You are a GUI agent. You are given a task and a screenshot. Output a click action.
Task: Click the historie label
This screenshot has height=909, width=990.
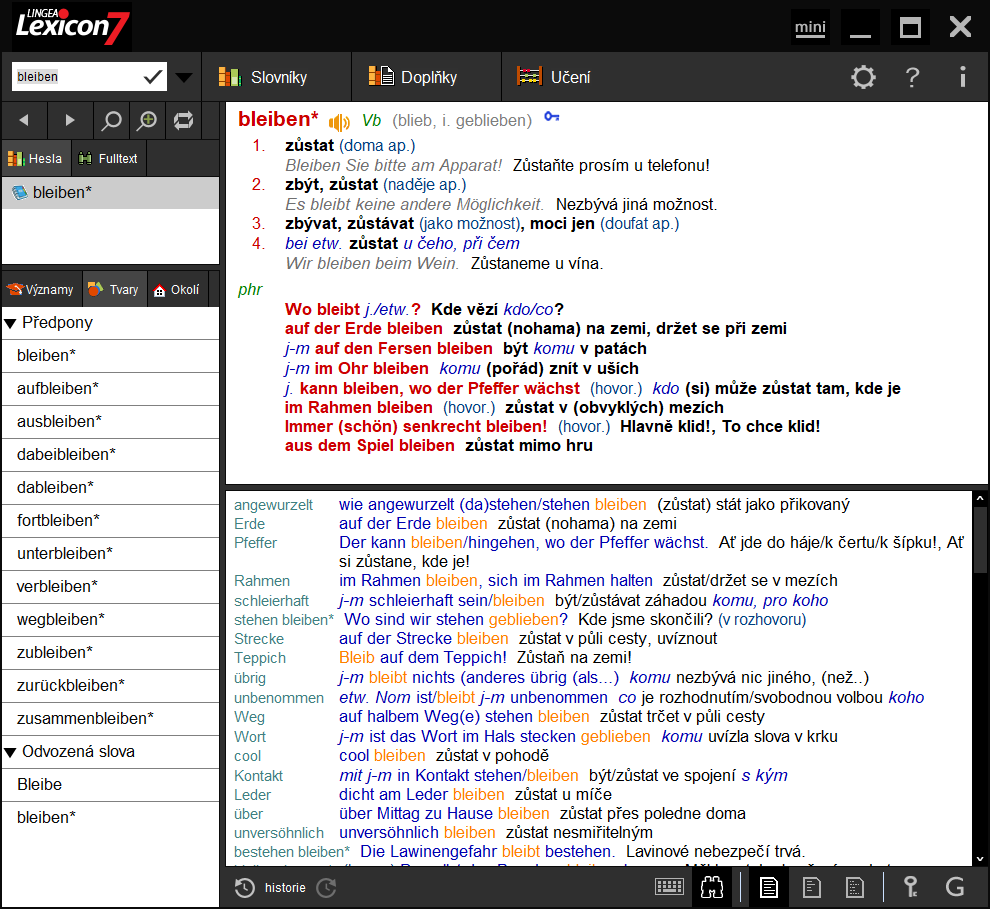285,888
